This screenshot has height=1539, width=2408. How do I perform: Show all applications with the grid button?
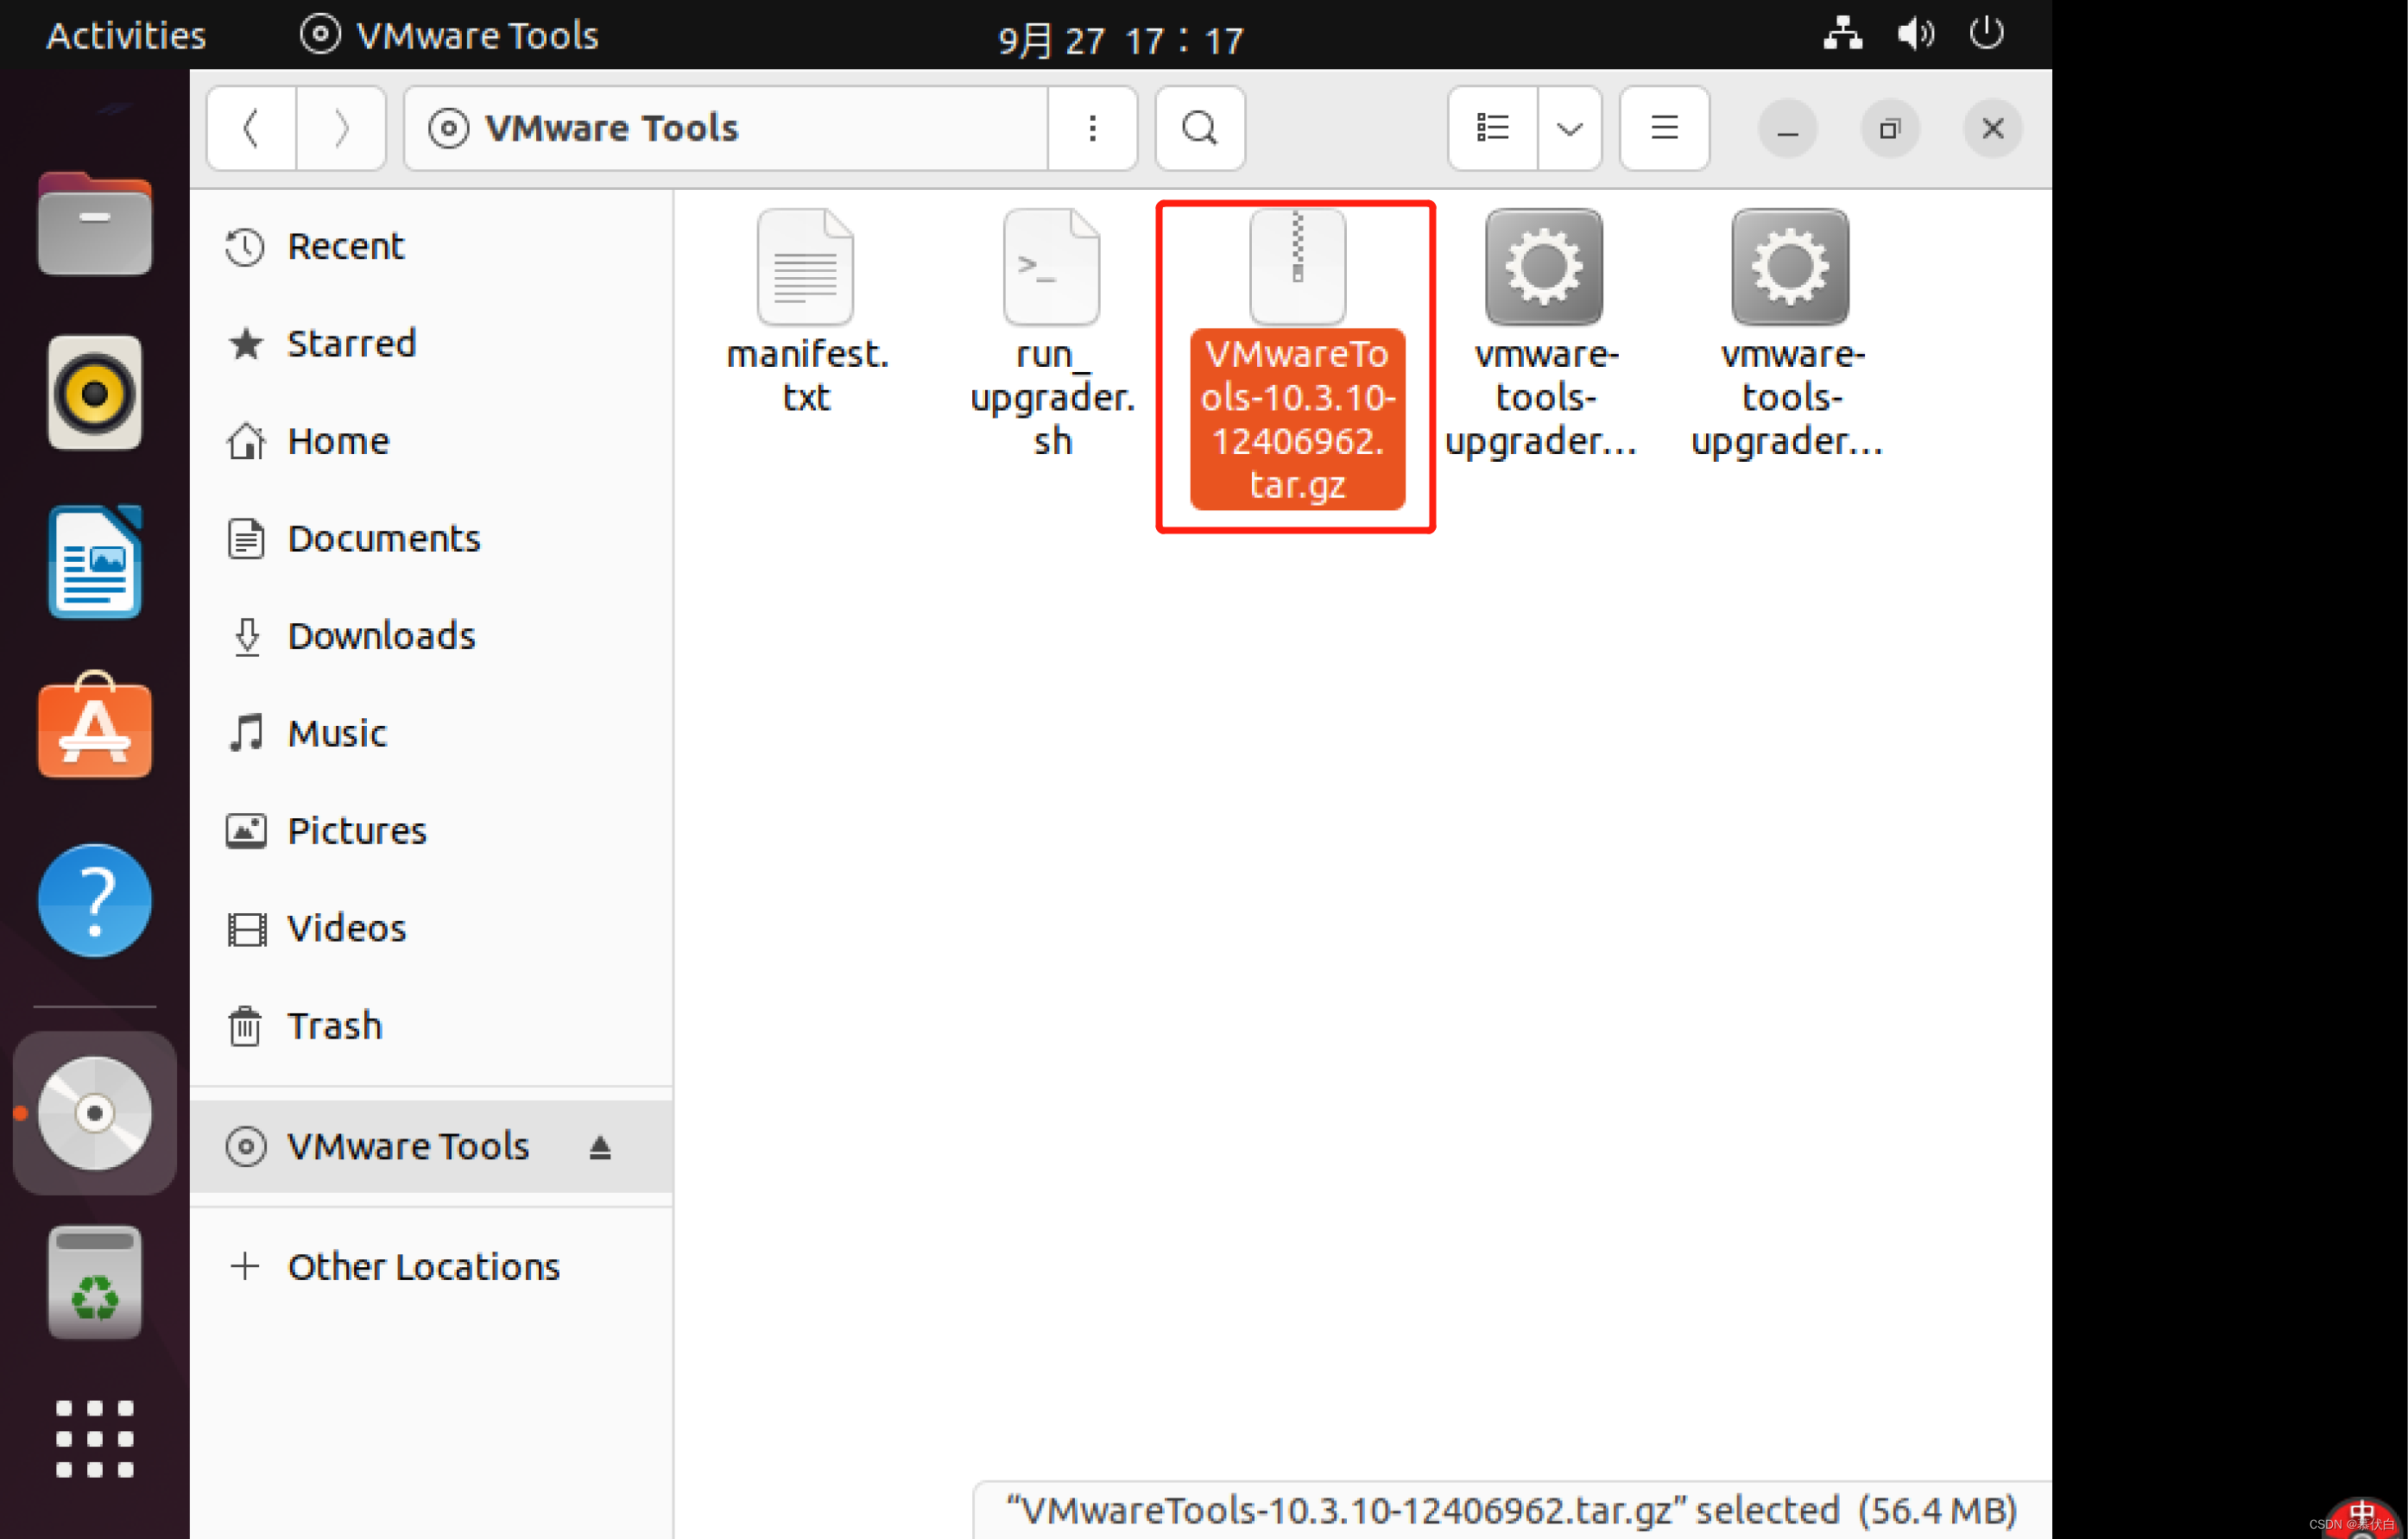[95, 1439]
